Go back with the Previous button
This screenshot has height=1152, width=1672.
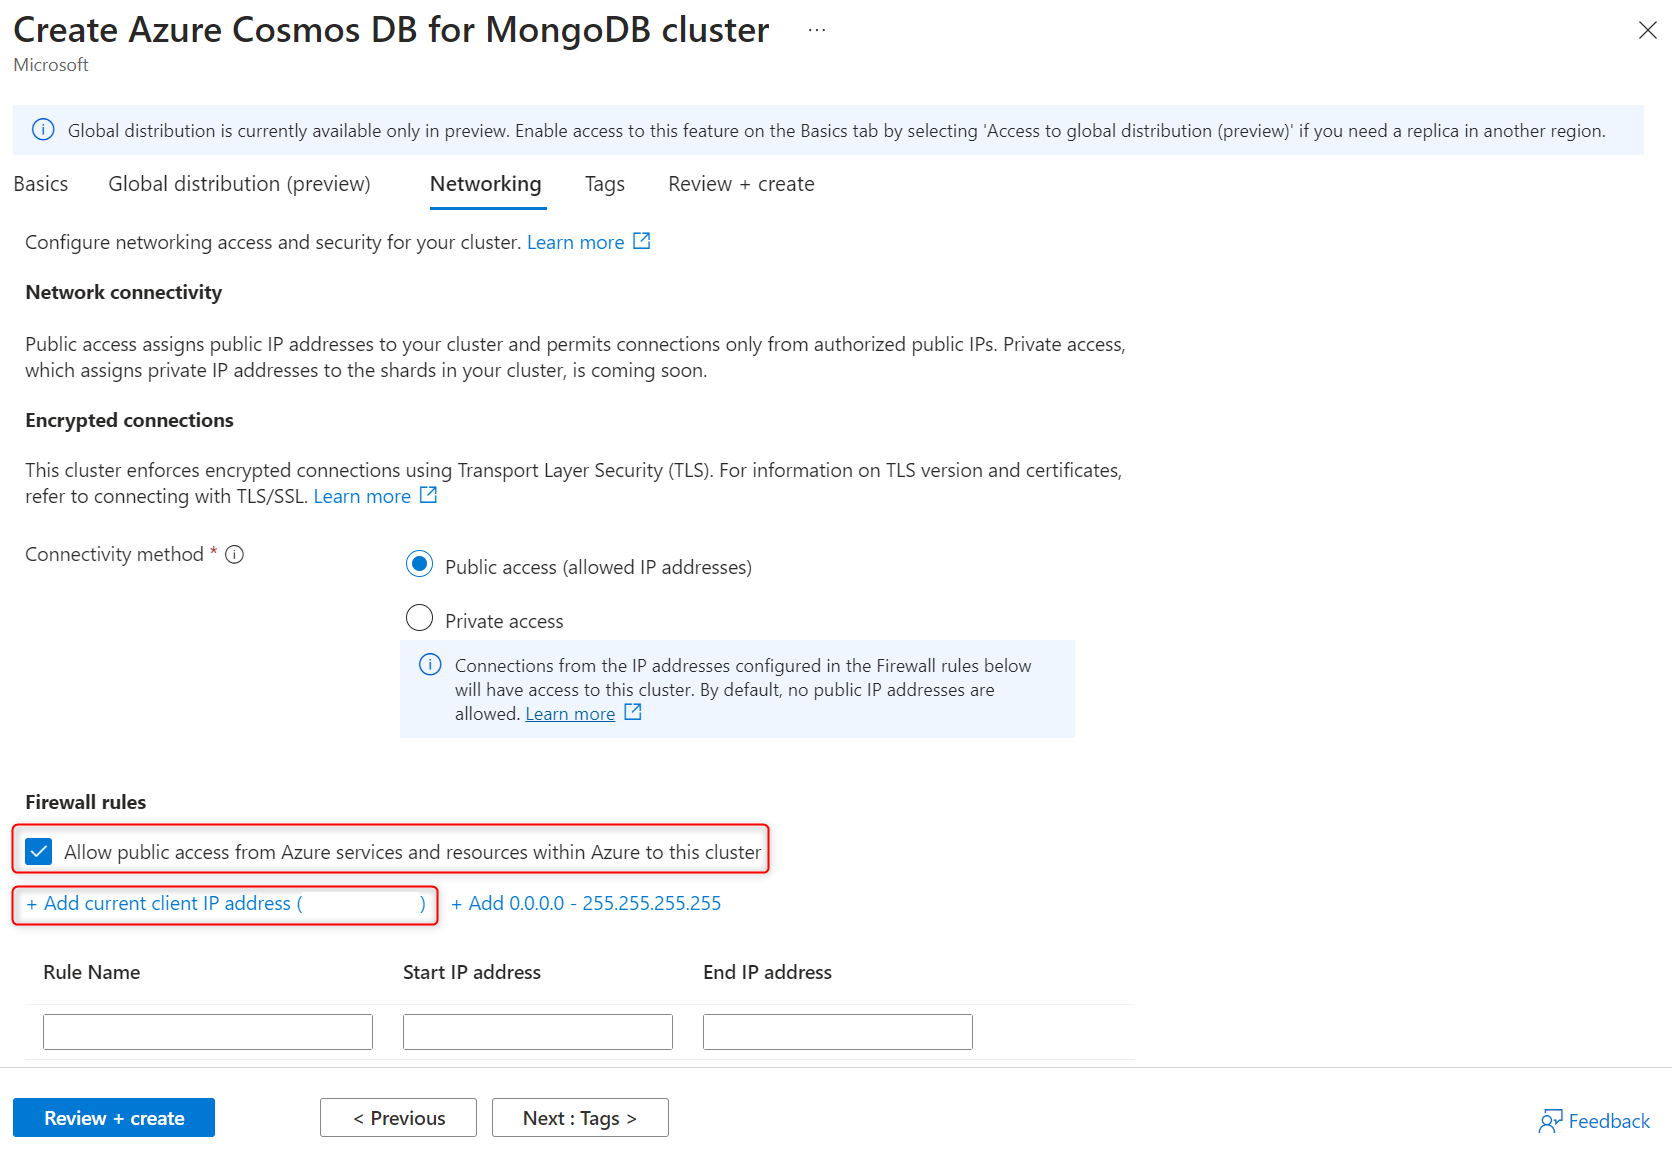pyautogui.click(x=398, y=1118)
